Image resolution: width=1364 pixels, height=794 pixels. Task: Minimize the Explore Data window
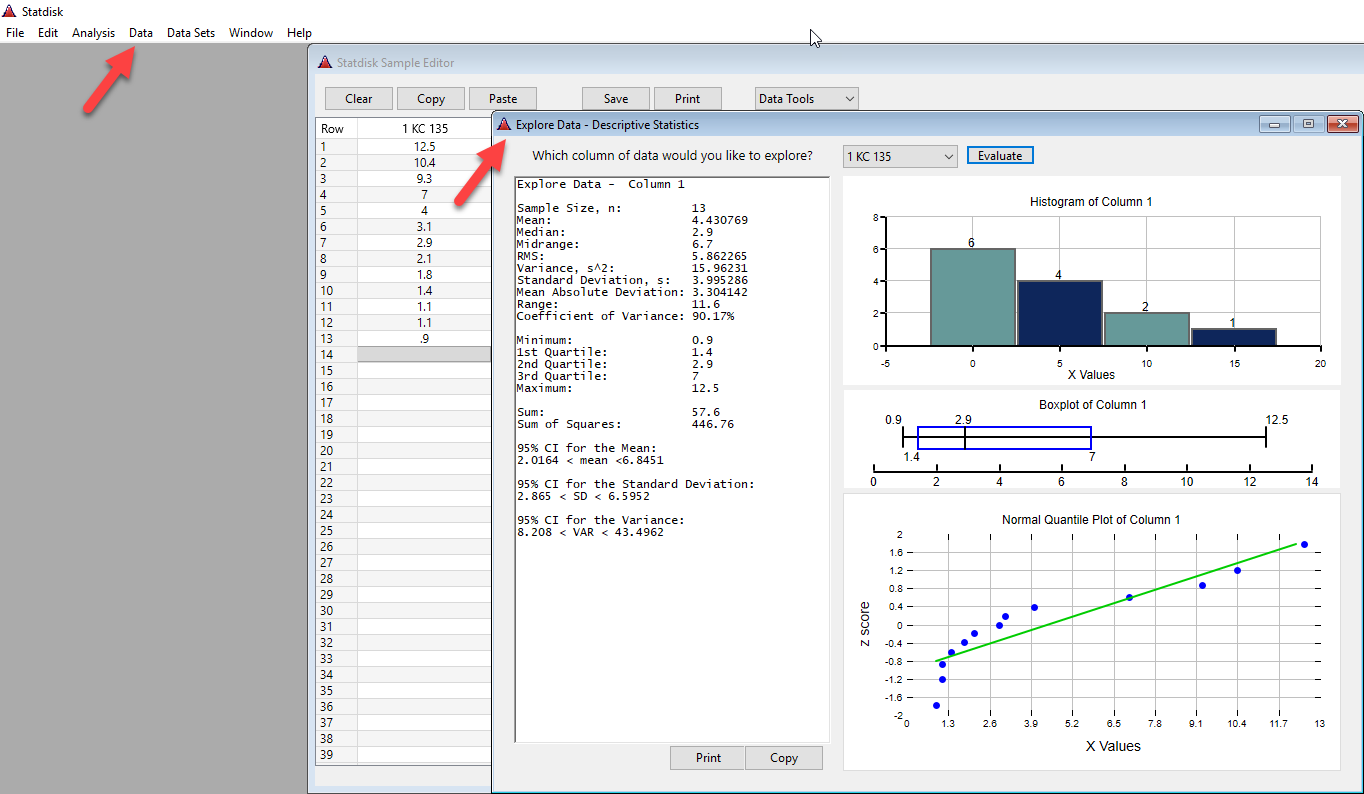click(1274, 125)
